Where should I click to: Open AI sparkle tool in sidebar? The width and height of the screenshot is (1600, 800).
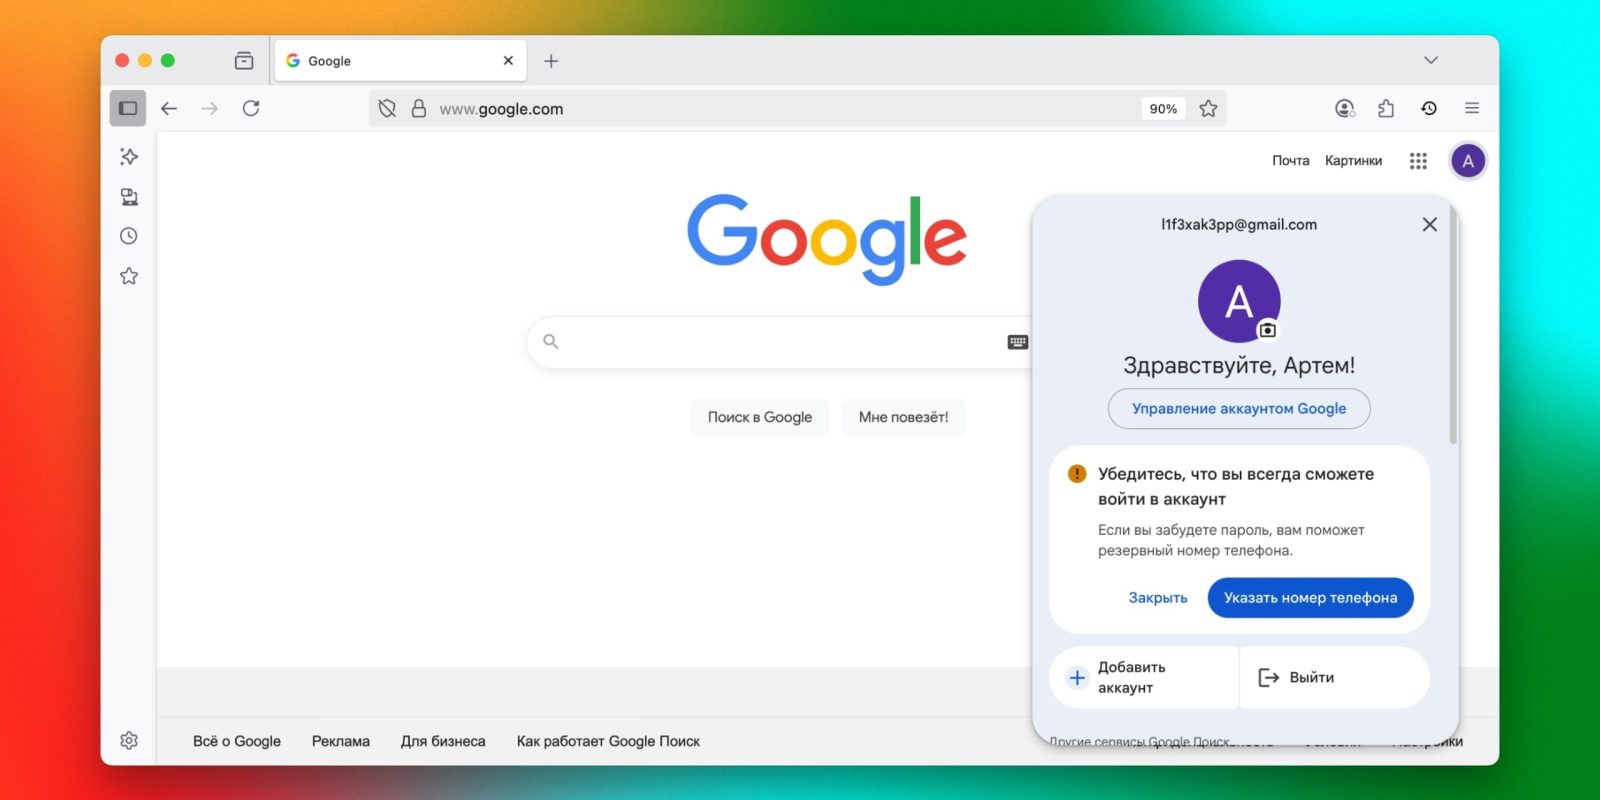pyautogui.click(x=129, y=156)
